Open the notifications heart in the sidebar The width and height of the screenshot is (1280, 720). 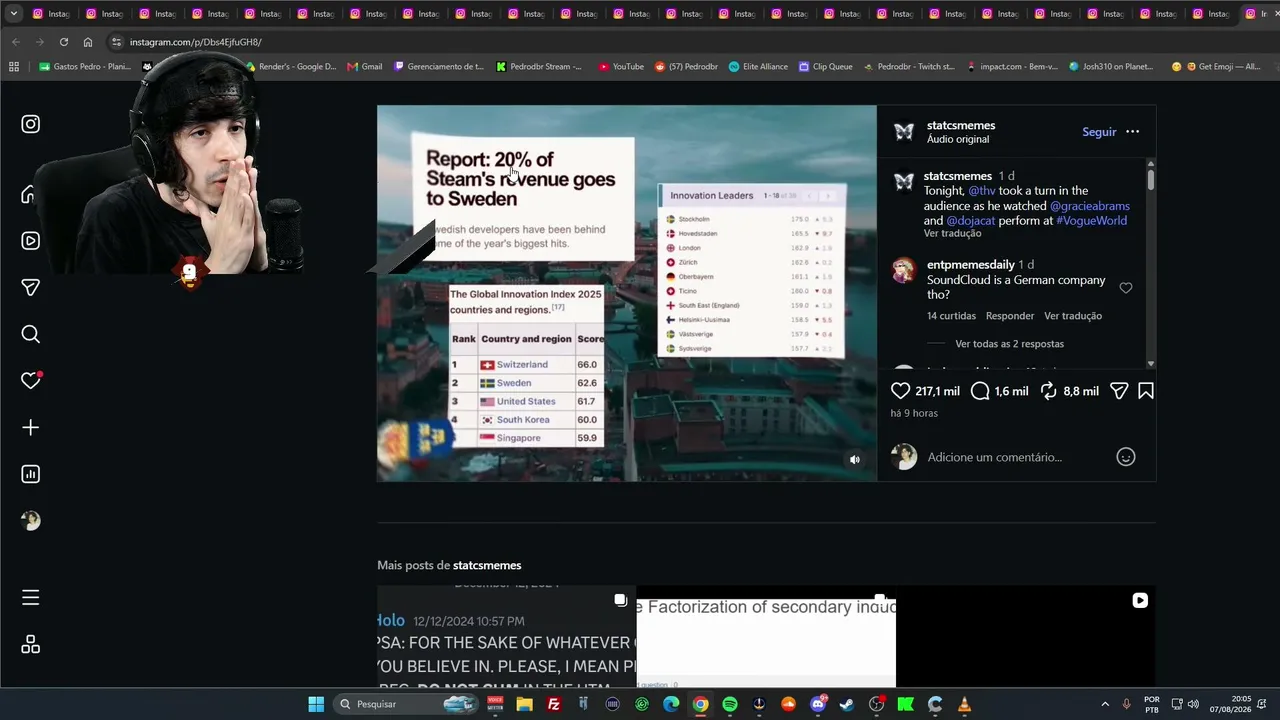31,381
